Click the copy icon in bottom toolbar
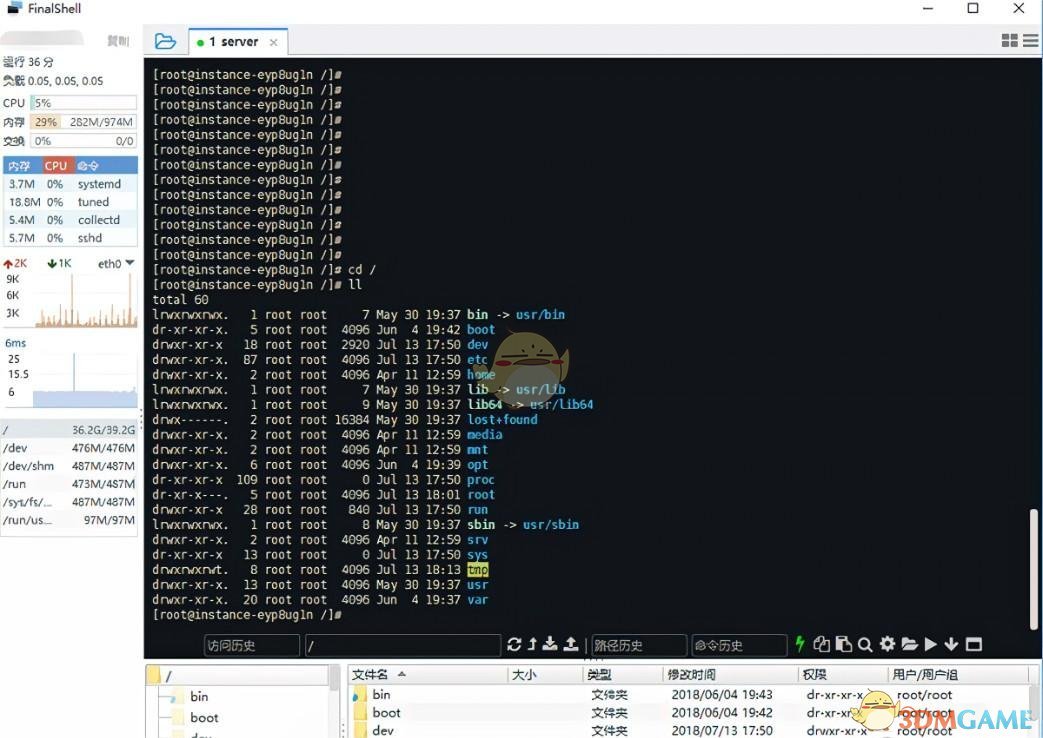The image size is (1043, 738). (822, 645)
